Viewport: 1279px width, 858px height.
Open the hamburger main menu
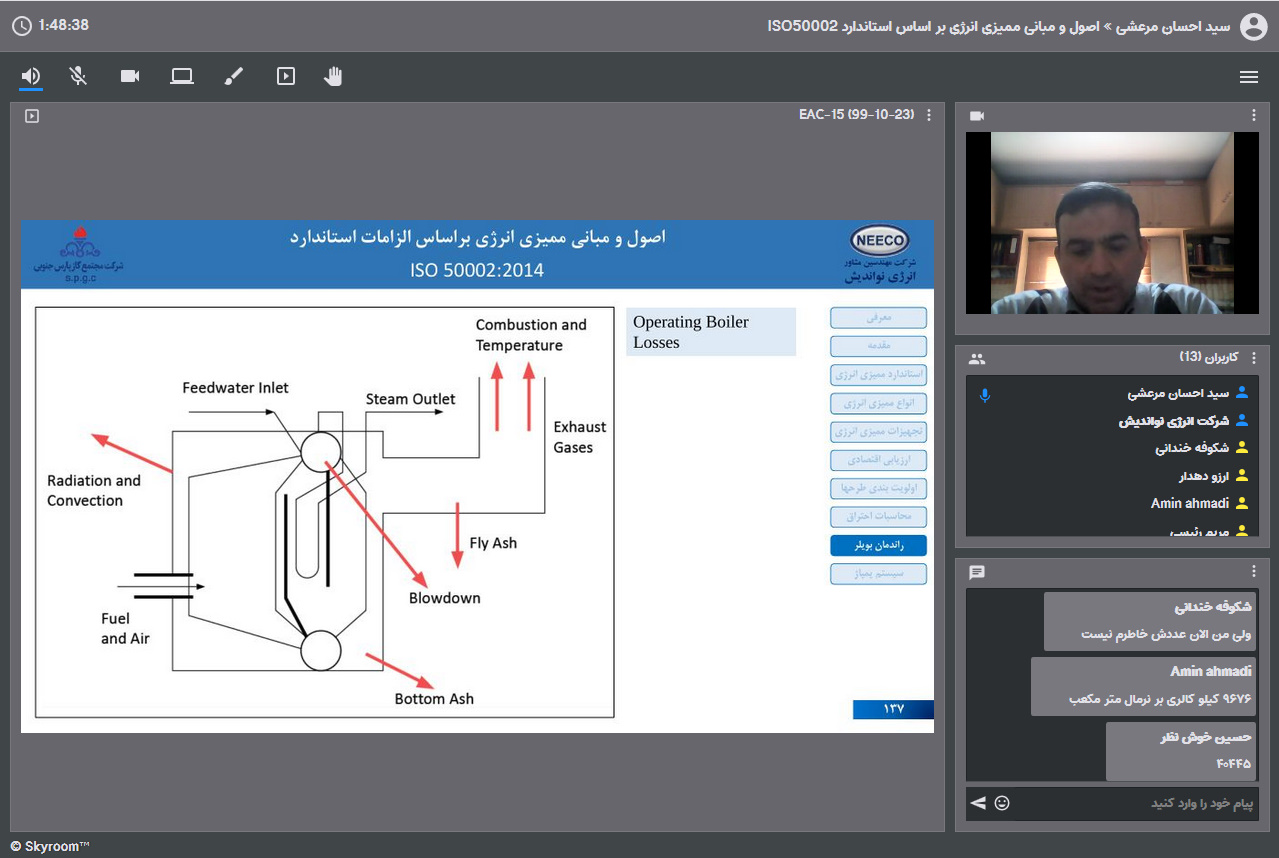click(1248, 77)
